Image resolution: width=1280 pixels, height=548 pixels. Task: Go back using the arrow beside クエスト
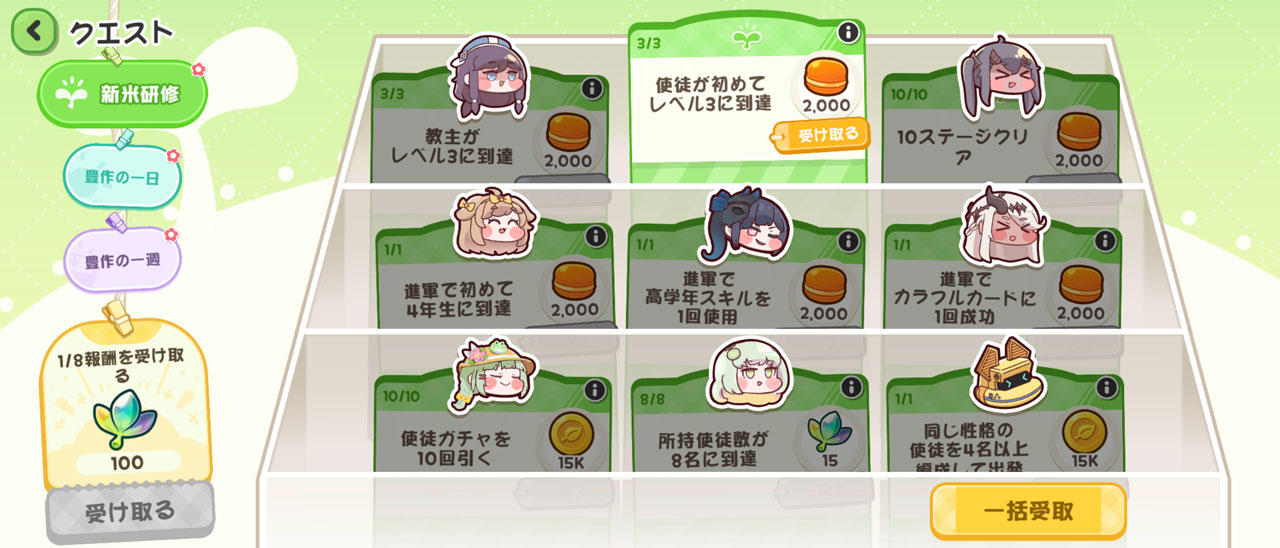click(34, 31)
